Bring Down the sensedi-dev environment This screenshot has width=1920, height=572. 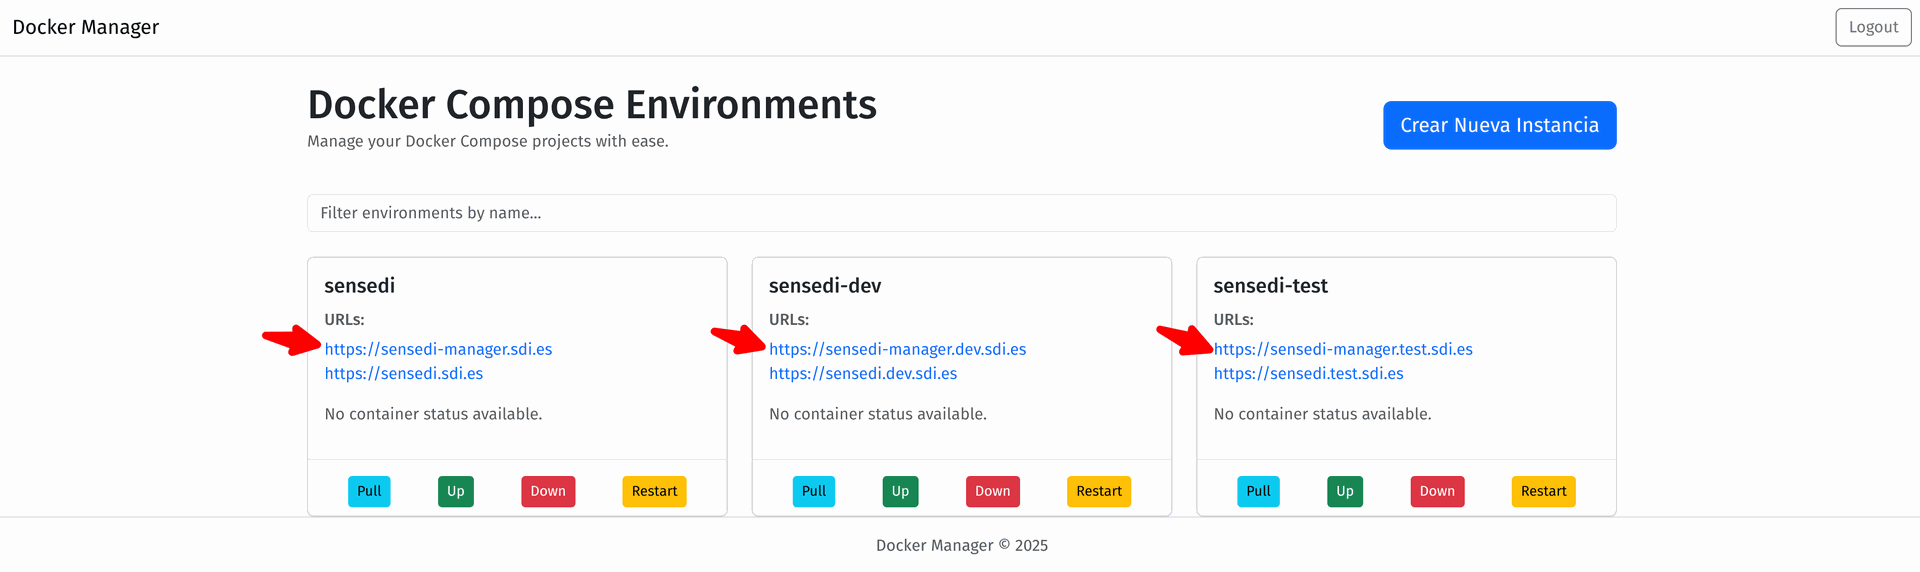pos(992,491)
